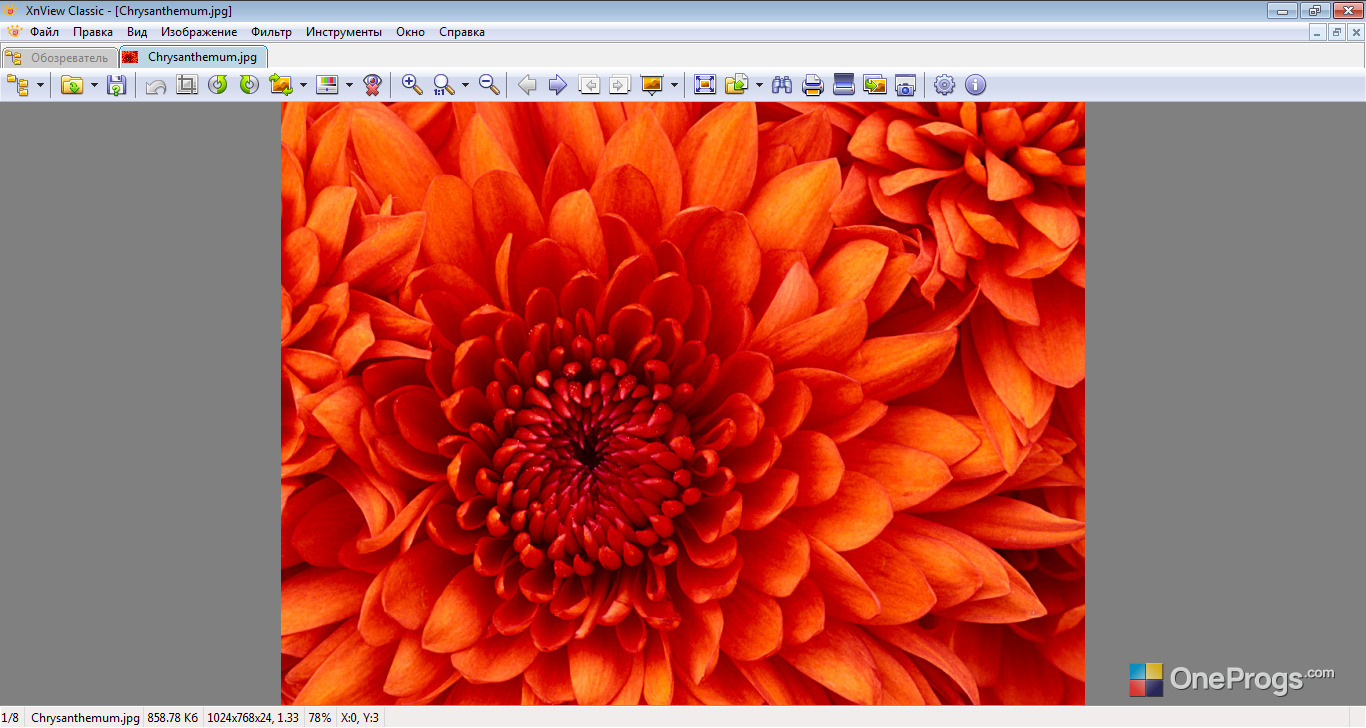The height and width of the screenshot is (728, 1366).
Task: Zoom out with the minus magnifier
Action: pos(489,85)
